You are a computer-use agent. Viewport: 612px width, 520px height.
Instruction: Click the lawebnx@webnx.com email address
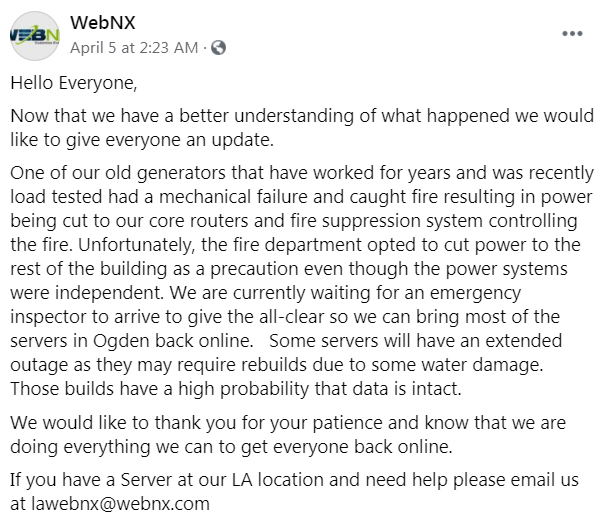click(x=120, y=504)
